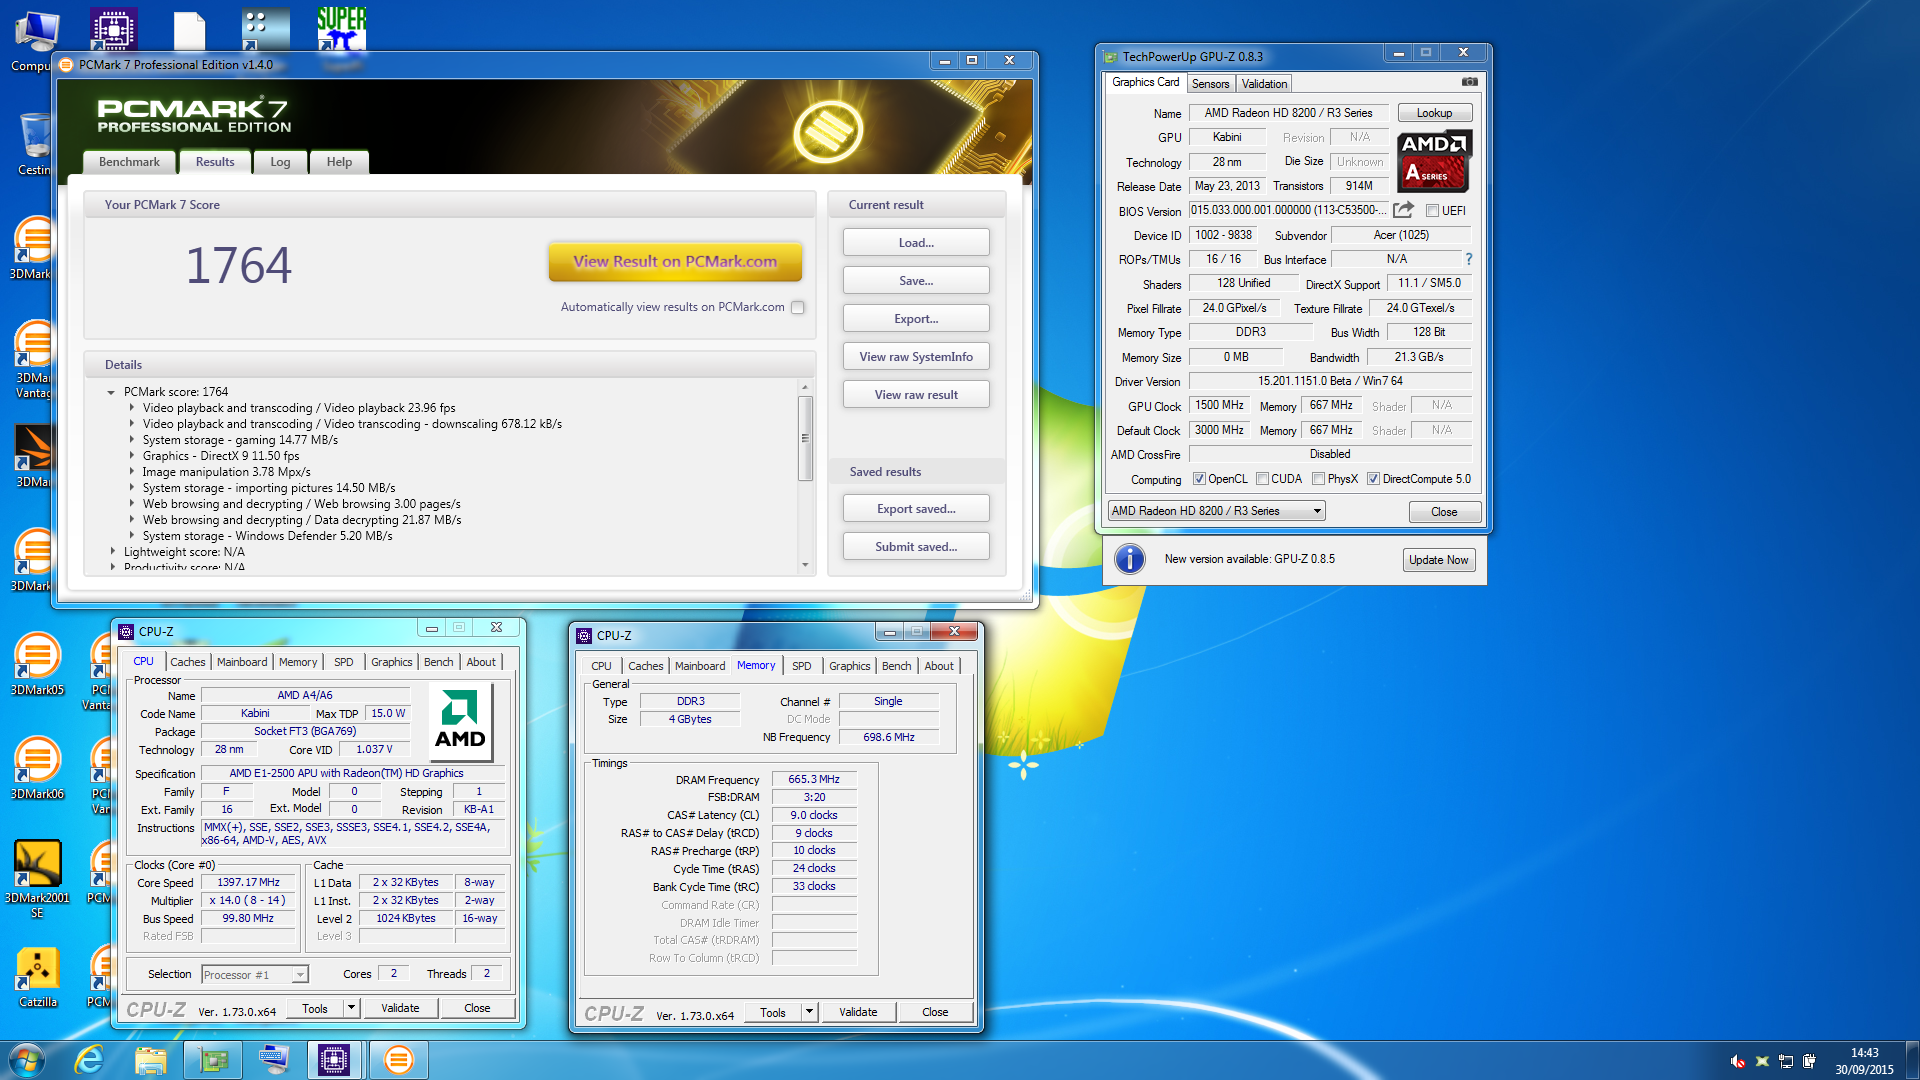
Task: Open the Catzilla desktop shortcut
Action: pyautogui.click(x=38, y=977)
